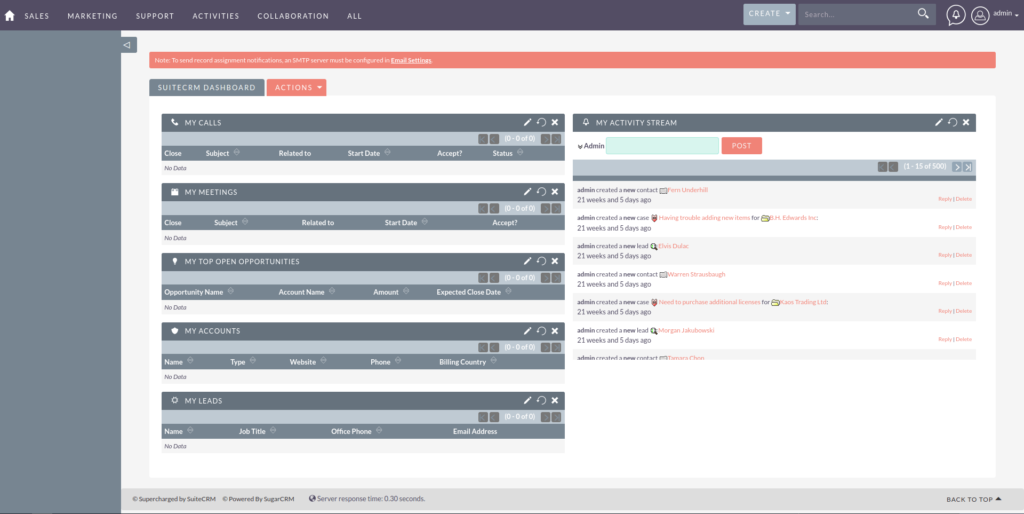
Task: Edit the My Activity Stream dashlet
Action: 939,122
